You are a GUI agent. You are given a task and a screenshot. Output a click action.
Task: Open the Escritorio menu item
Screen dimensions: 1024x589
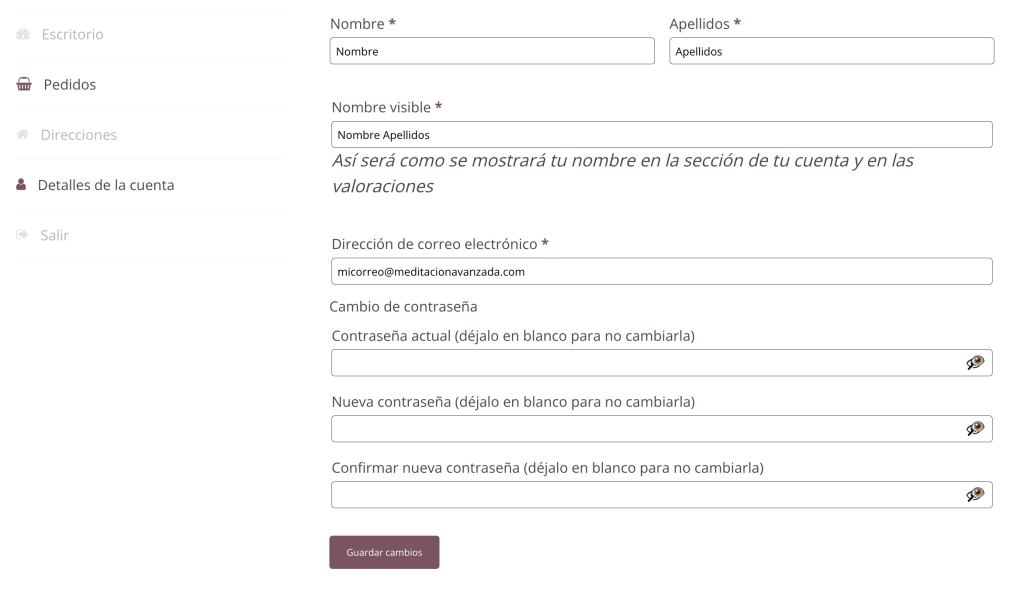[72, 35]
